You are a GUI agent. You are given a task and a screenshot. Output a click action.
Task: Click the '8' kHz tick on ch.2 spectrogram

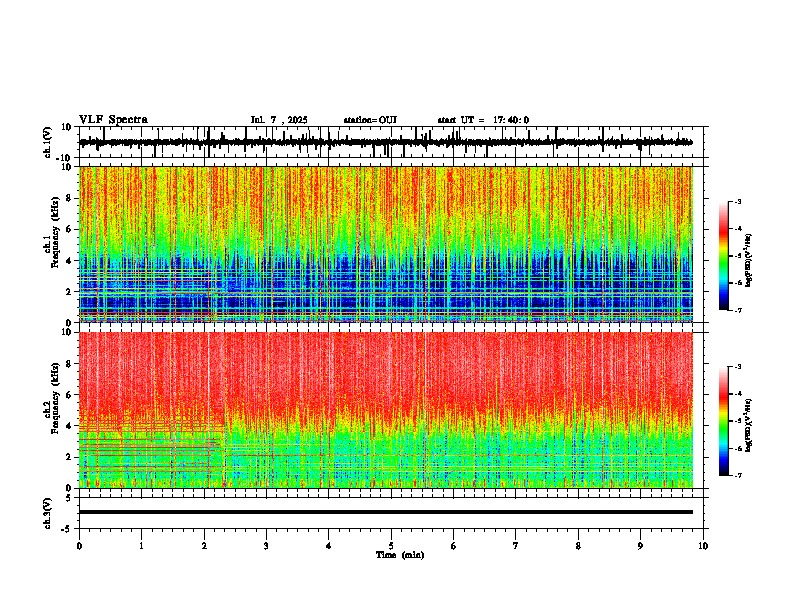(70, 364)
